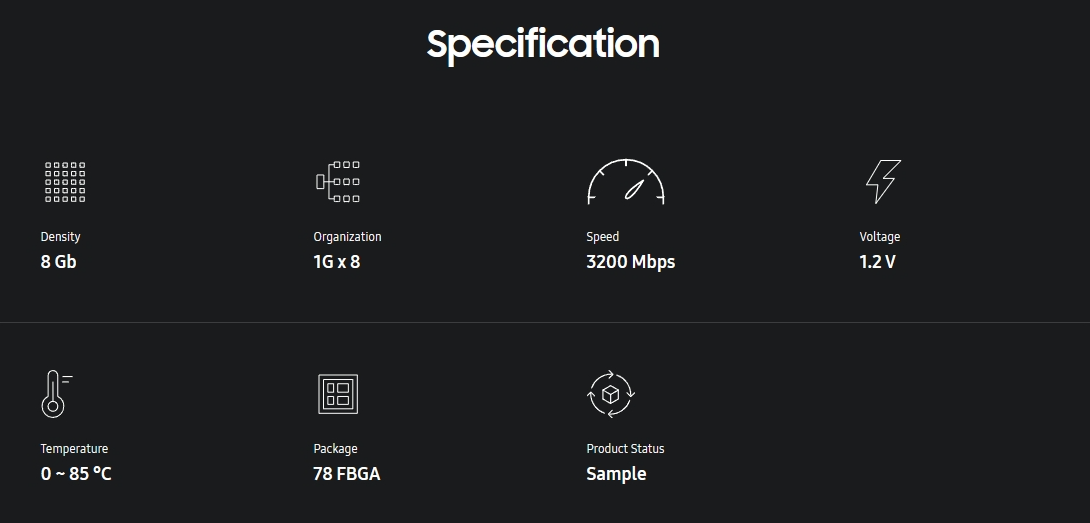Click the Package chip icon
Image resolution: width=1090 pixels, height=523 pixels.
click(338, 394)
